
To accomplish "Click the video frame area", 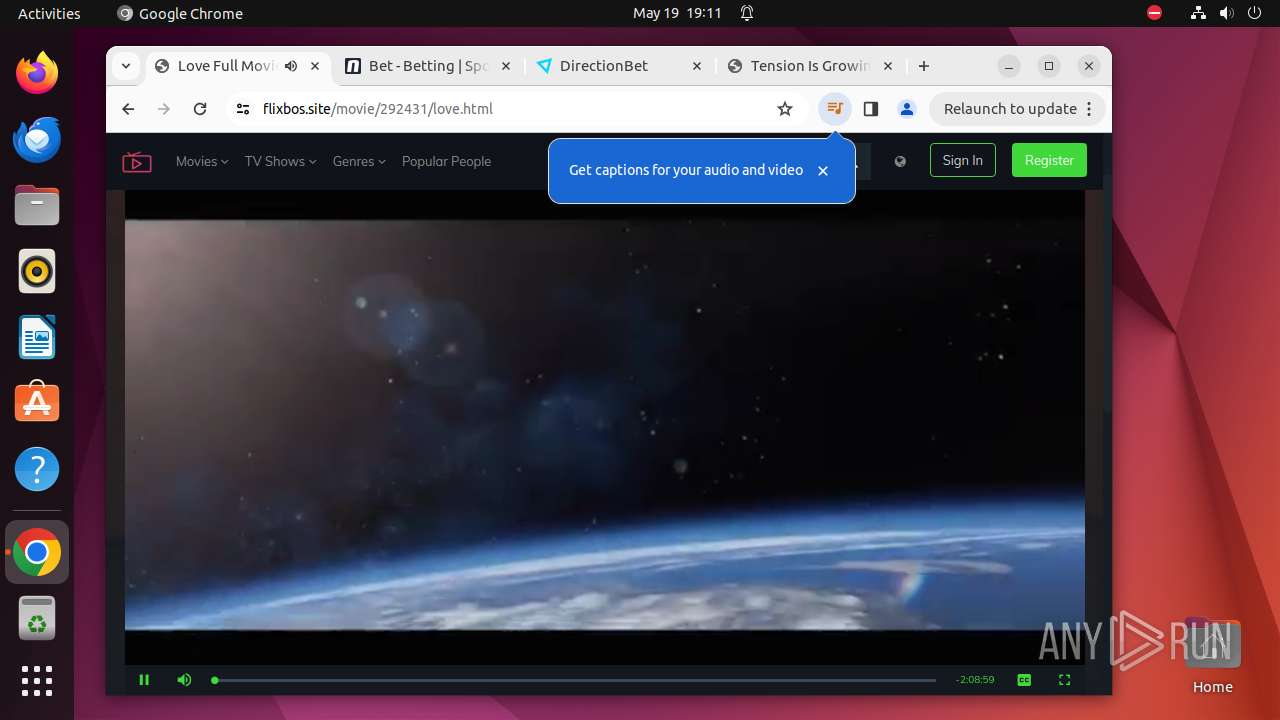I will tap(605, 425).
